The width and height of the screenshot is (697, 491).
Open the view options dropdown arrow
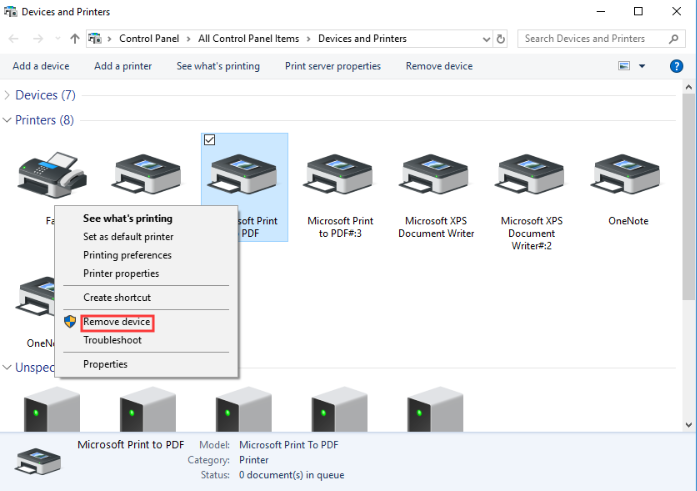[x=642, y=66]
